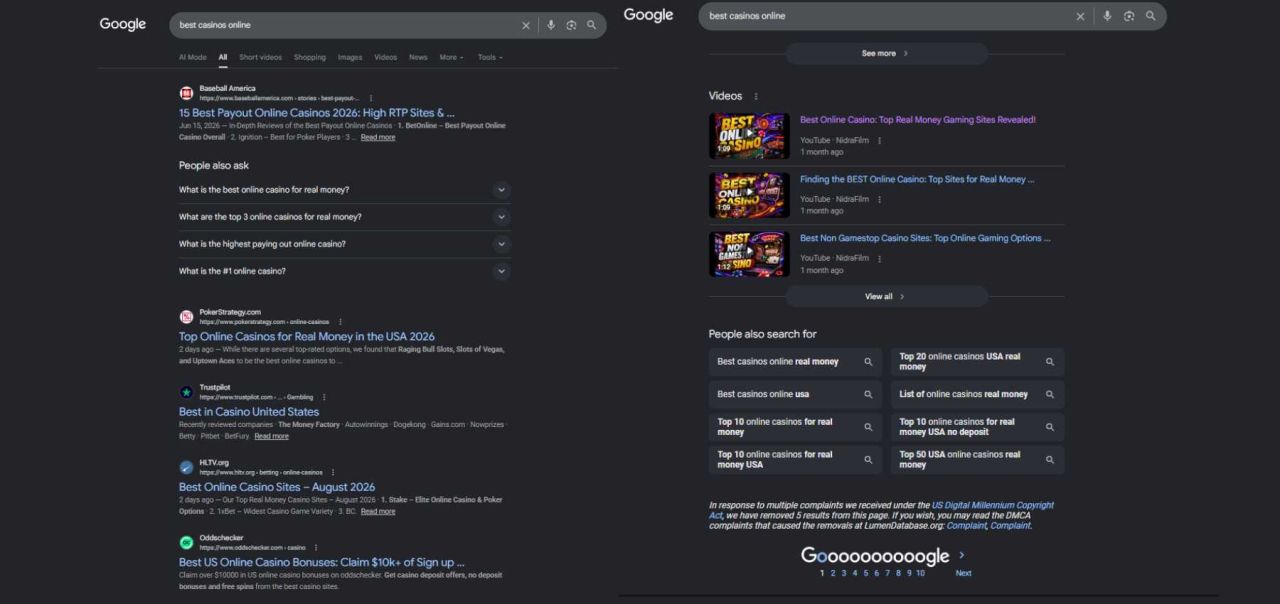Open 'Best US Online Casino Bonuses' result
Image resolution: width=1280 pixels, height=604 pixels.
[x=322, y=562]
